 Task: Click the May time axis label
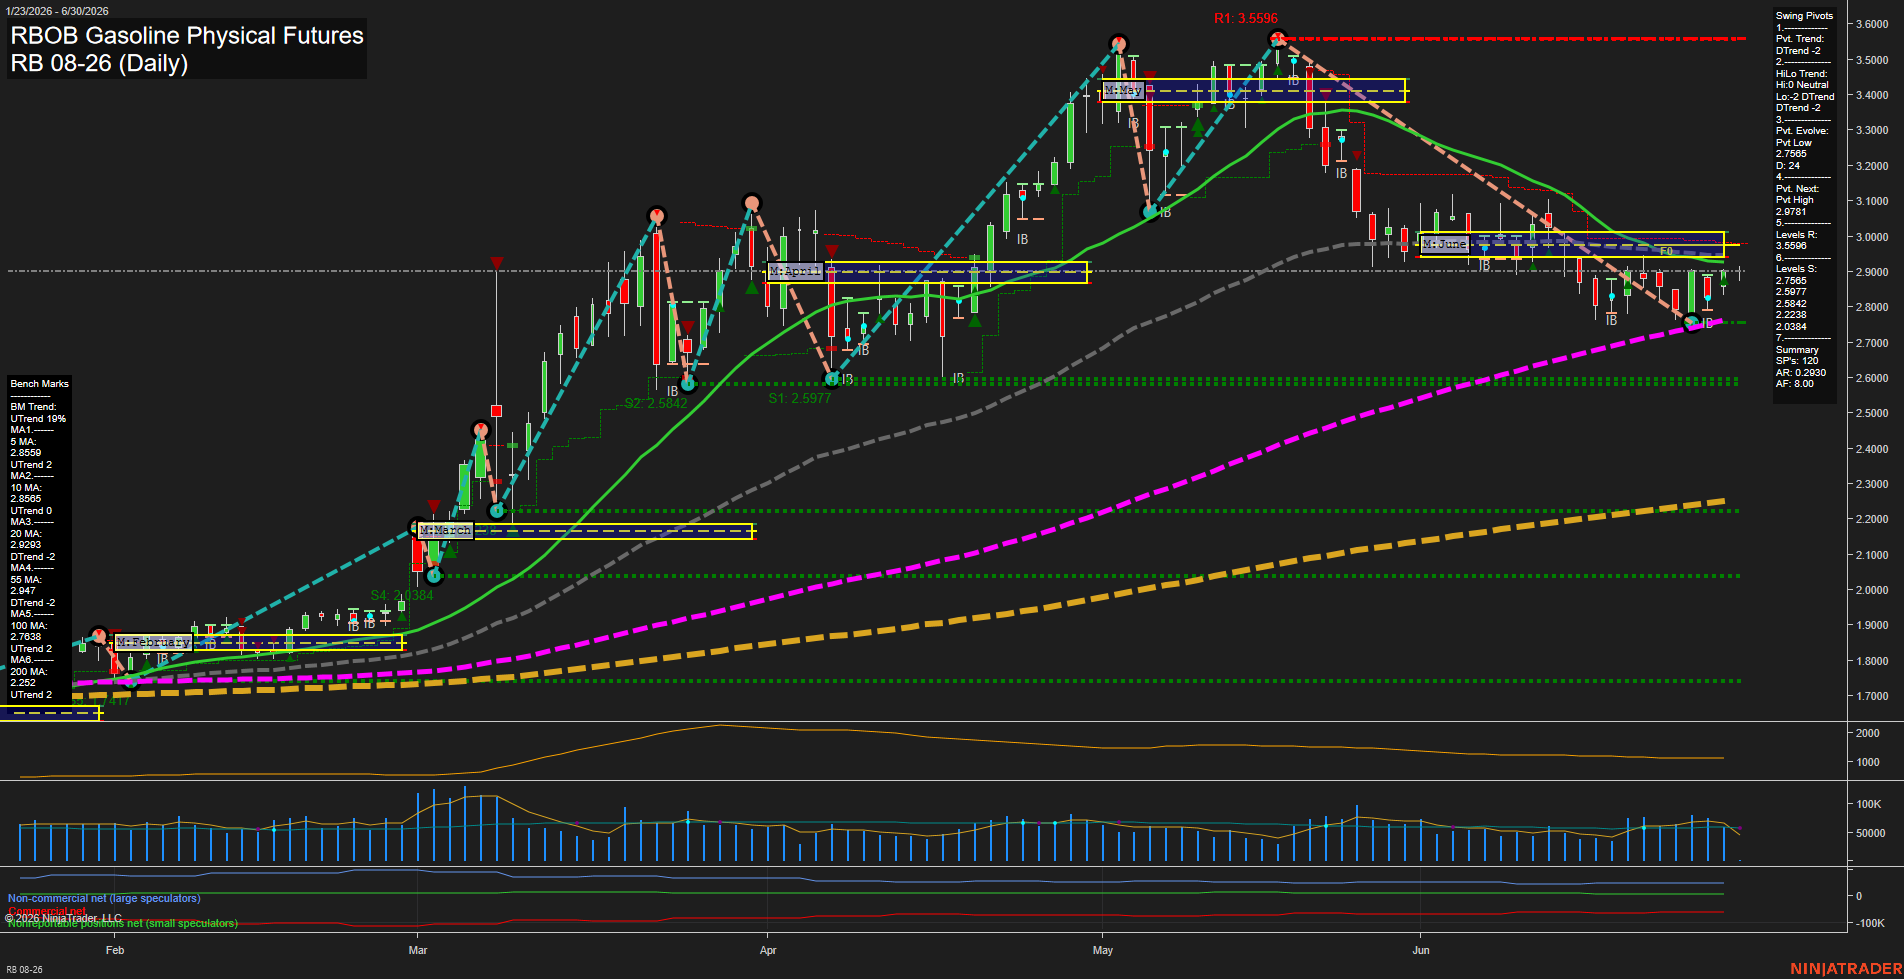1103,950
